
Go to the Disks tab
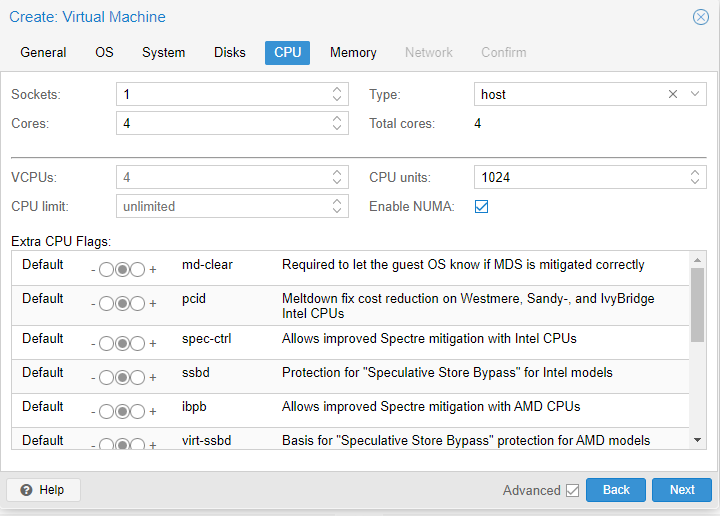229,52
